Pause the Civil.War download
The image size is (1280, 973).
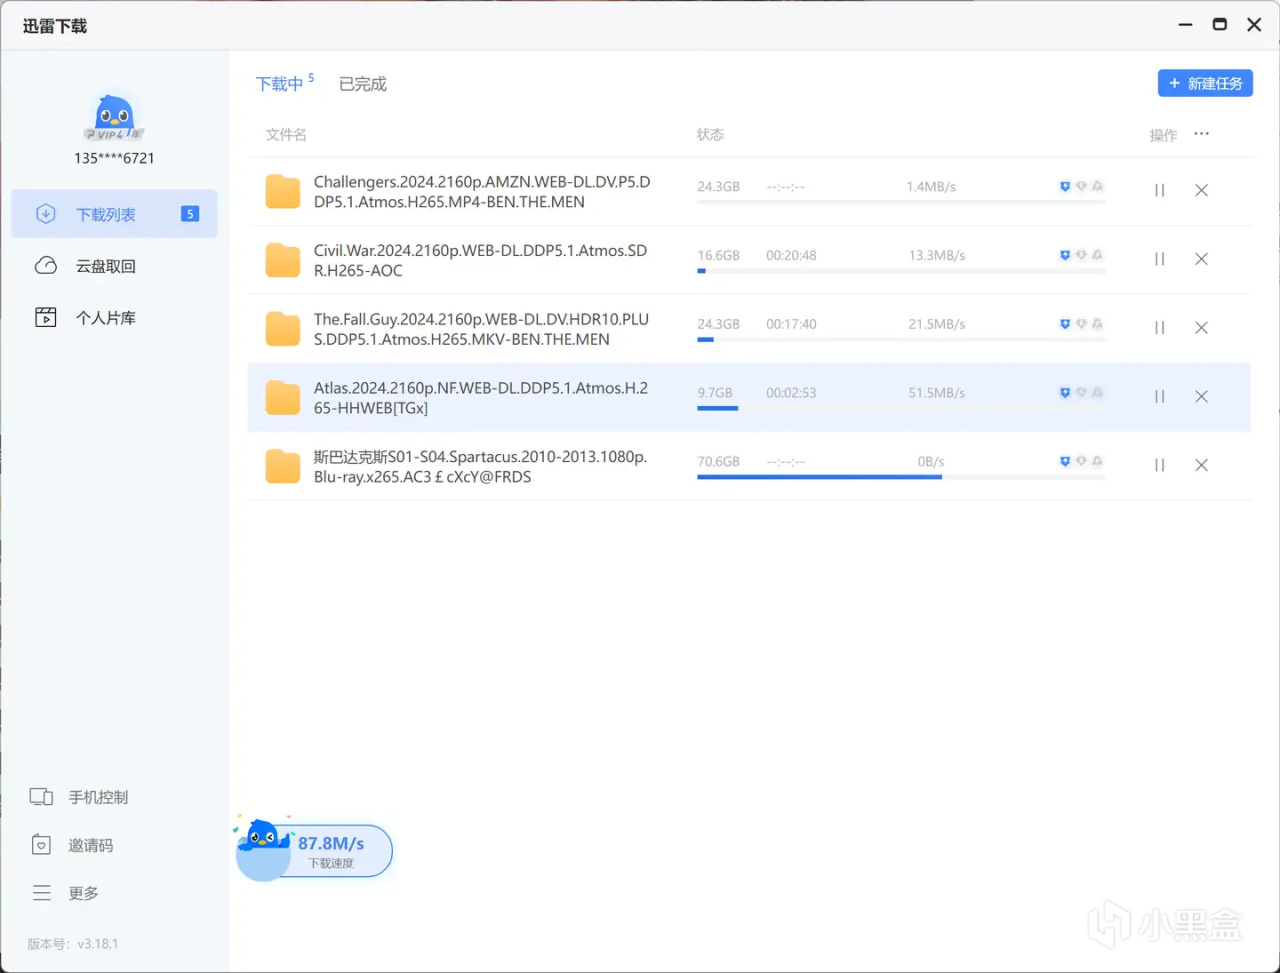1160,259
